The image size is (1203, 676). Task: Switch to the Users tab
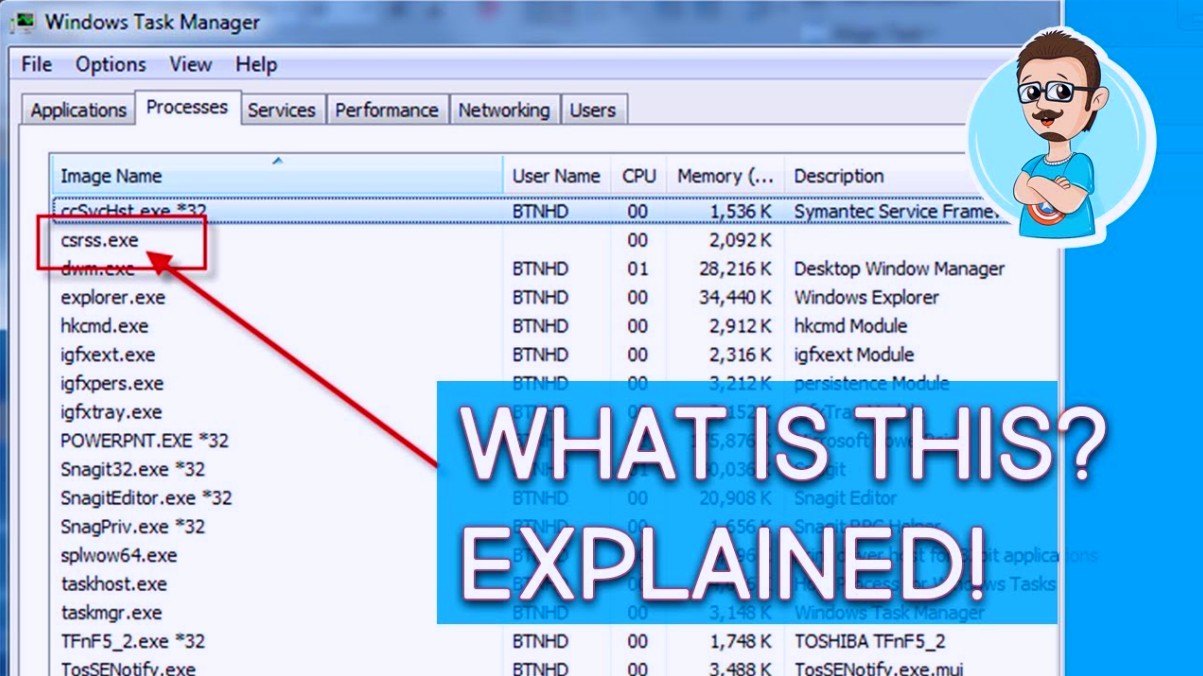coord(593,110)
